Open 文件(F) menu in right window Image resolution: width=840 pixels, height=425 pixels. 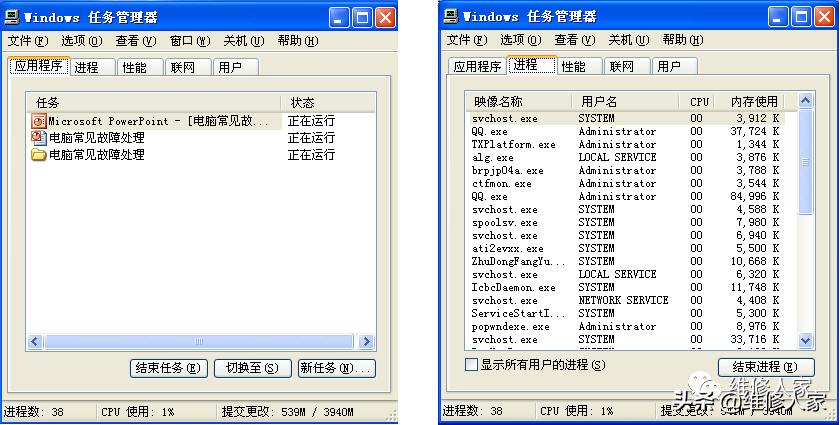click(x=467, y=40)
